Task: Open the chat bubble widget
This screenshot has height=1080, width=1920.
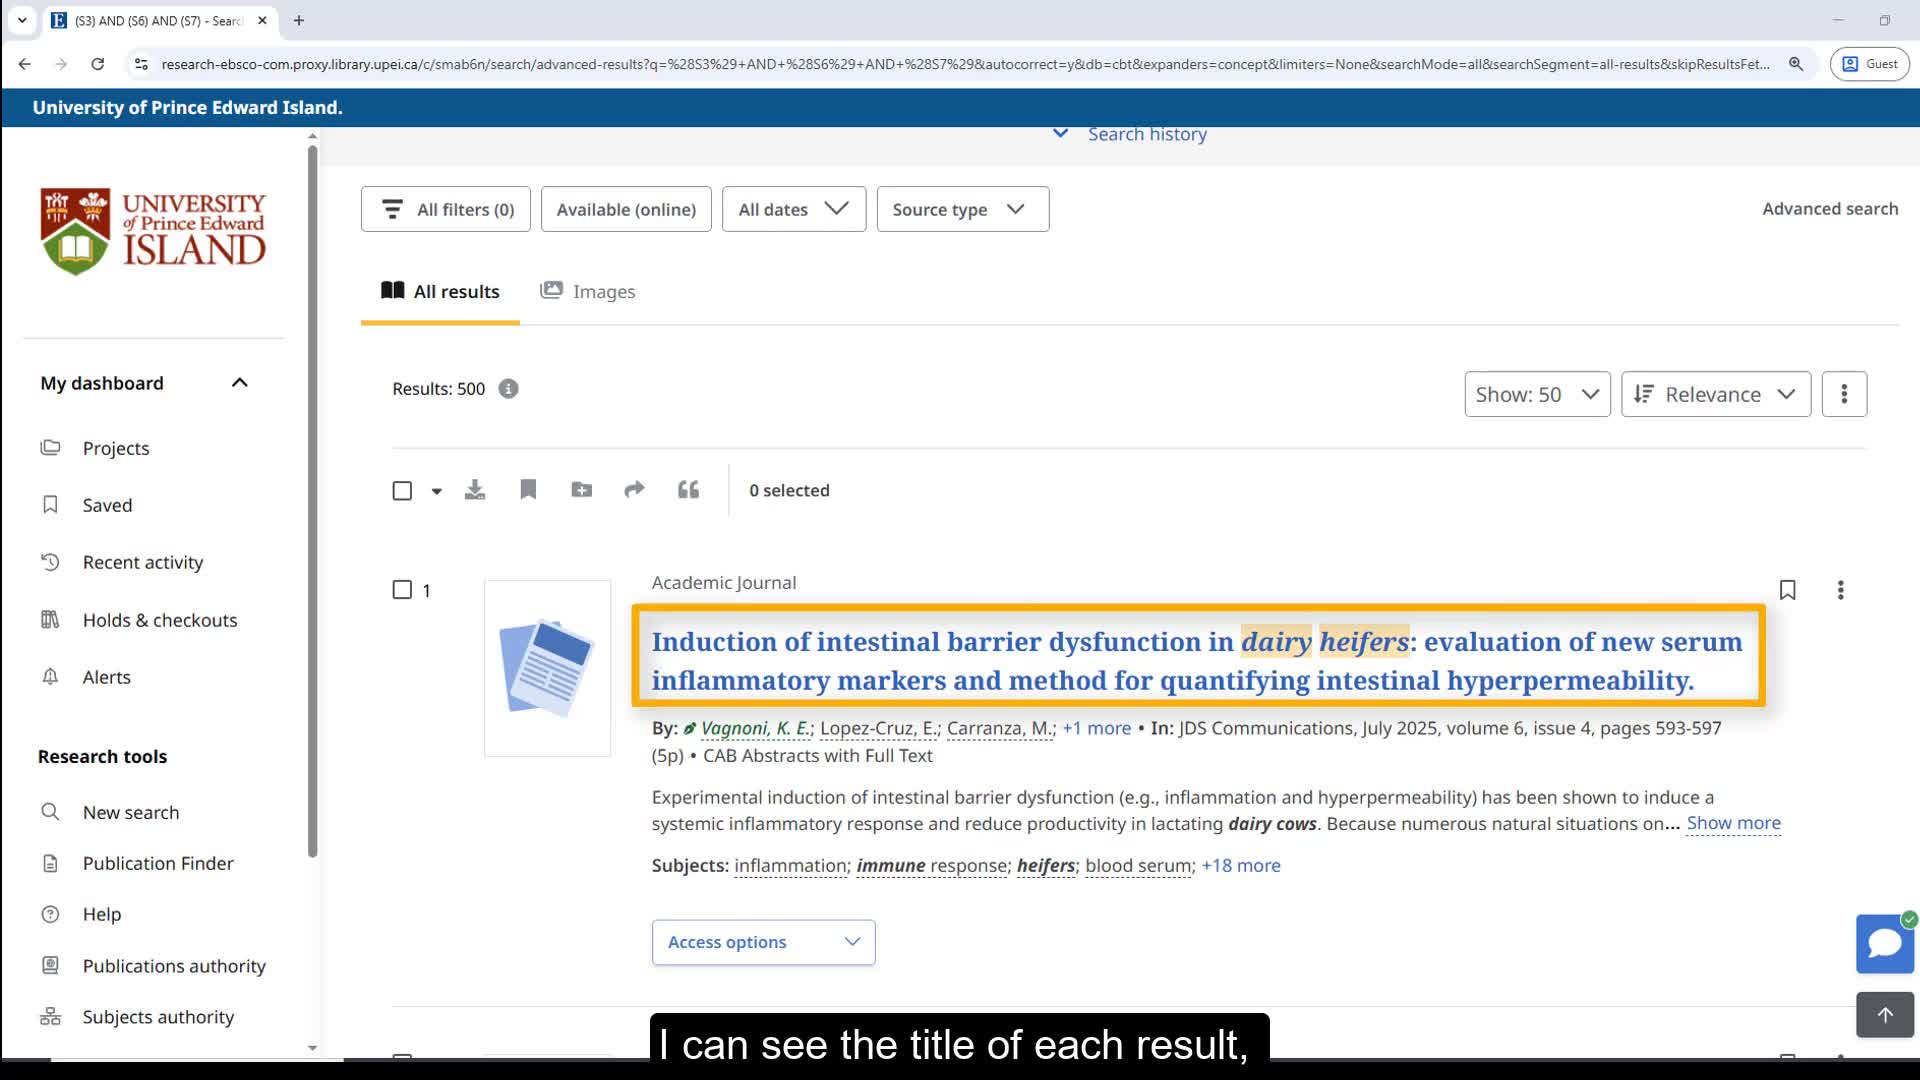Action: (1884, 943)
